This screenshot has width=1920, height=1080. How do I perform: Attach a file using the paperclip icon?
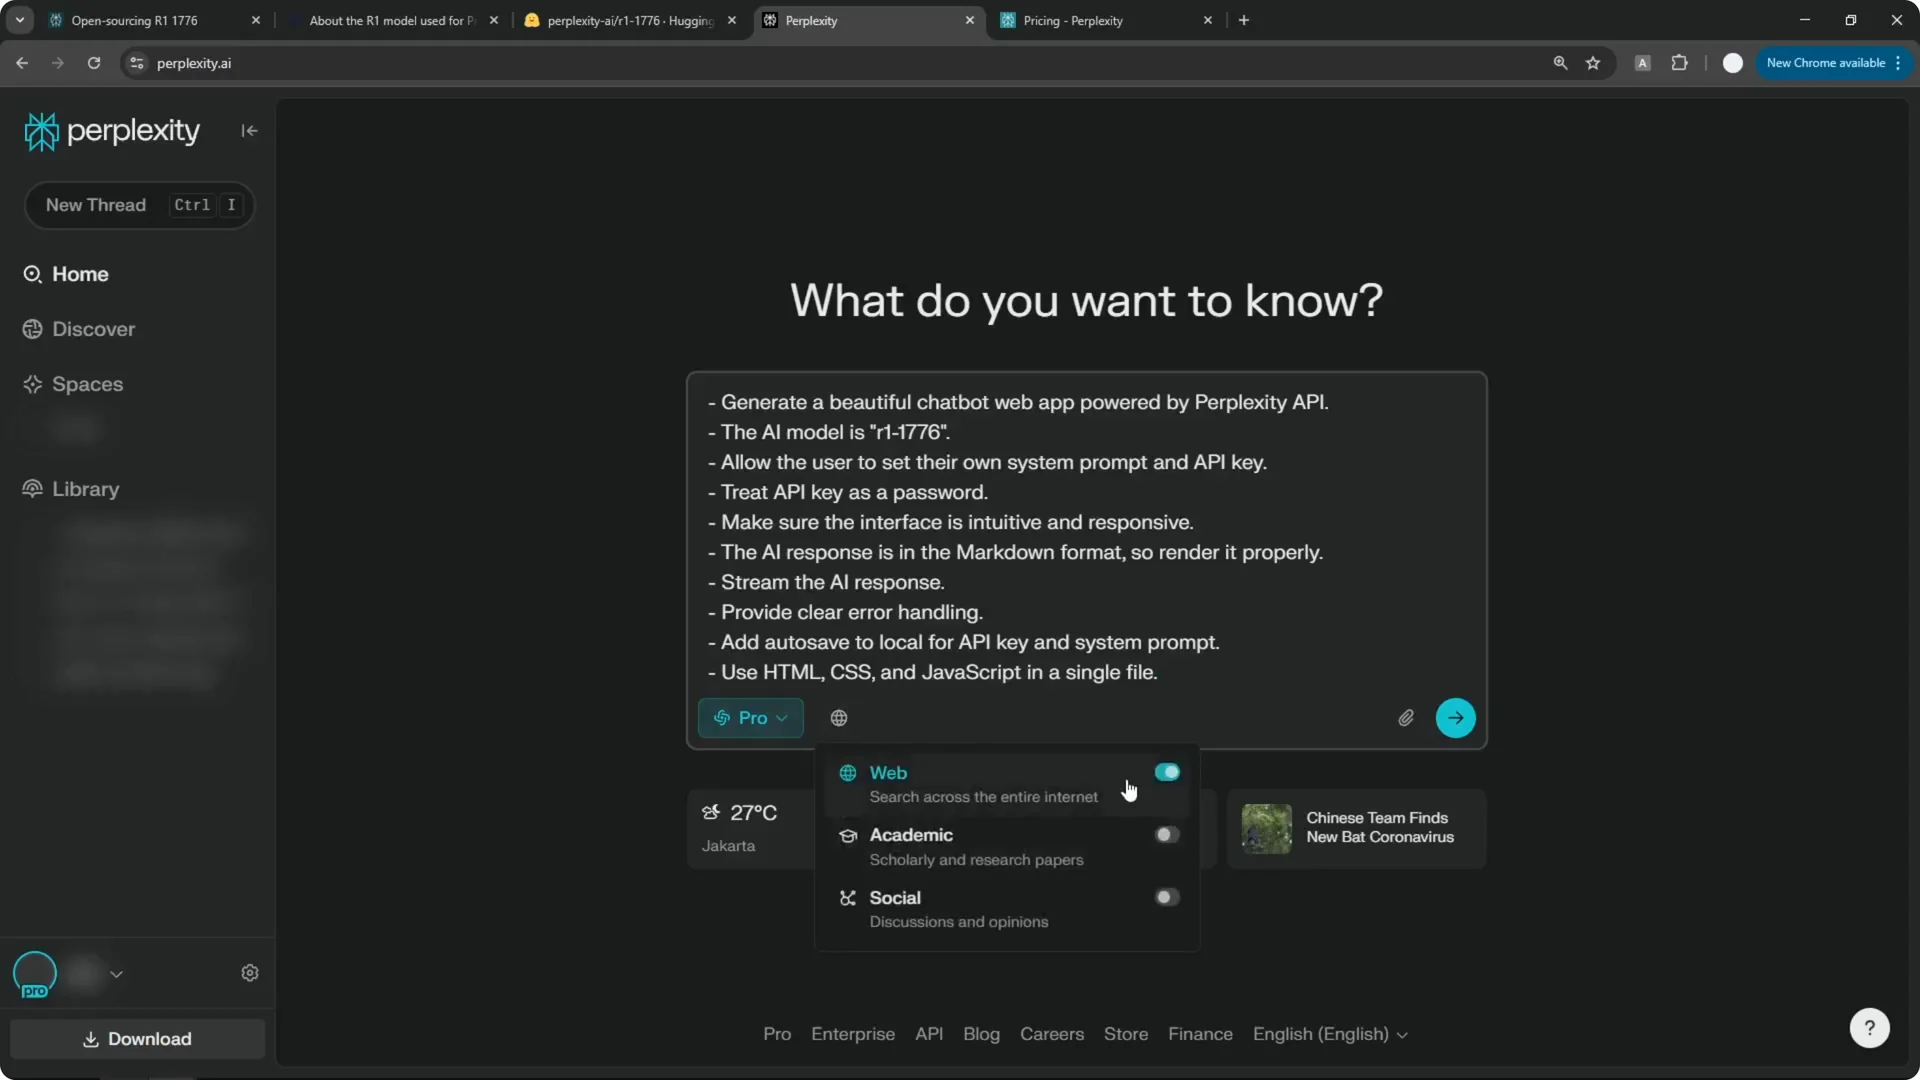(x=1406, y=718)
